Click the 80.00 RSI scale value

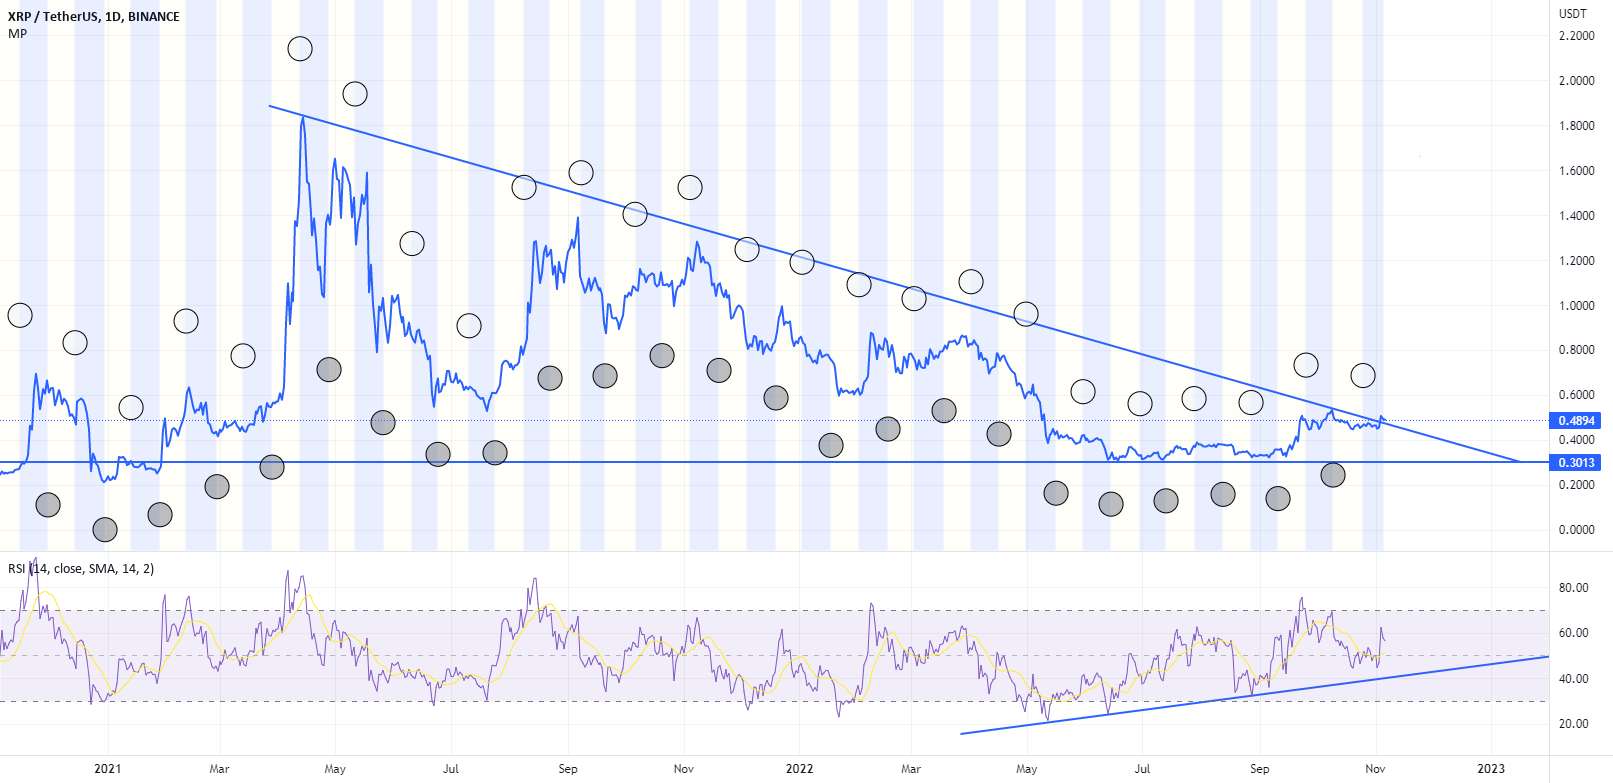(x=1574, y=588)
